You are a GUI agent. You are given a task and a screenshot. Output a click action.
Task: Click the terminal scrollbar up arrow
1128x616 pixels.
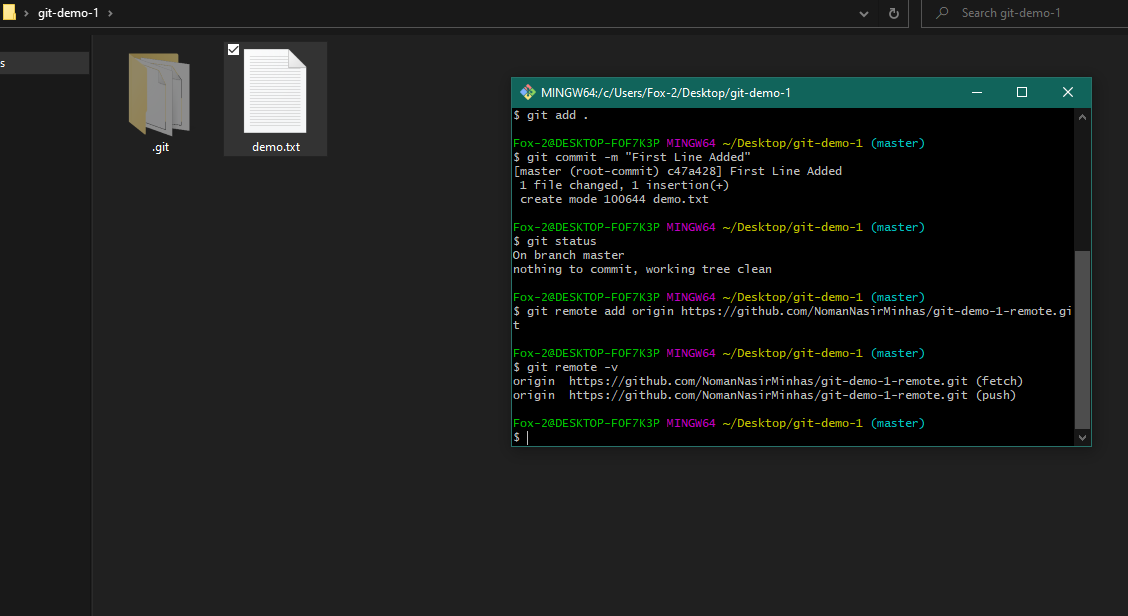[1082, 115]
